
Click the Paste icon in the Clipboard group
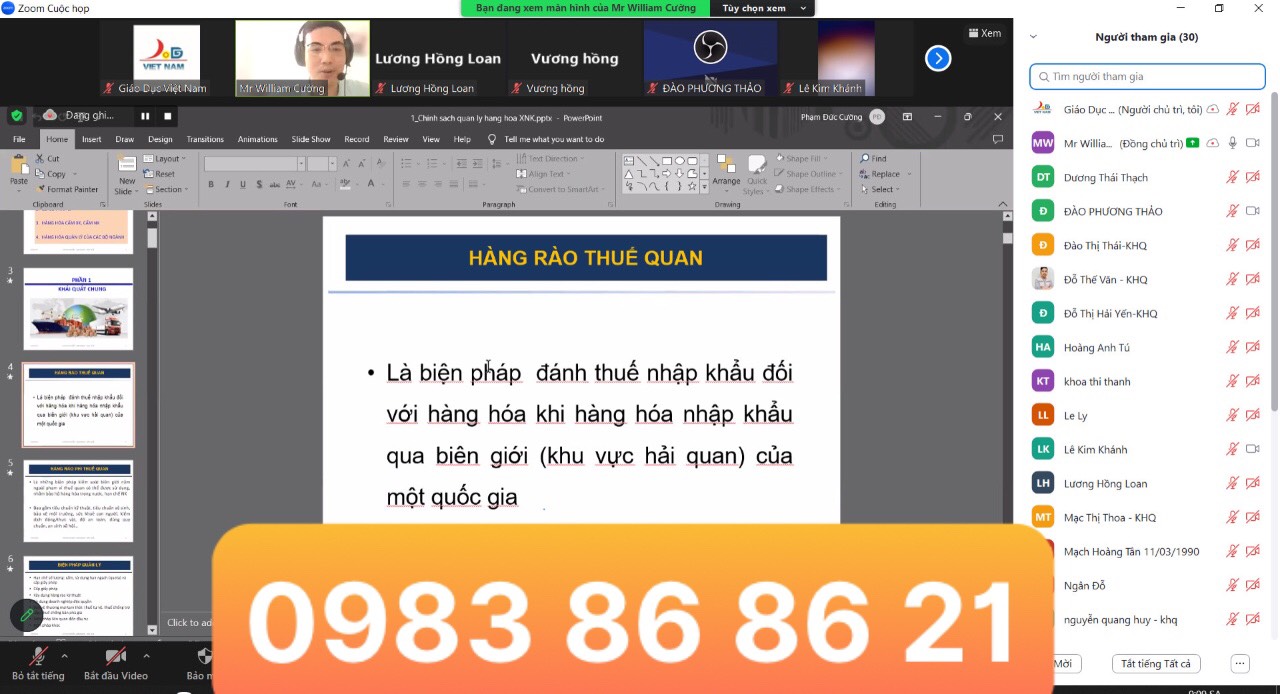pyautogui.click(x=19, y=169)
